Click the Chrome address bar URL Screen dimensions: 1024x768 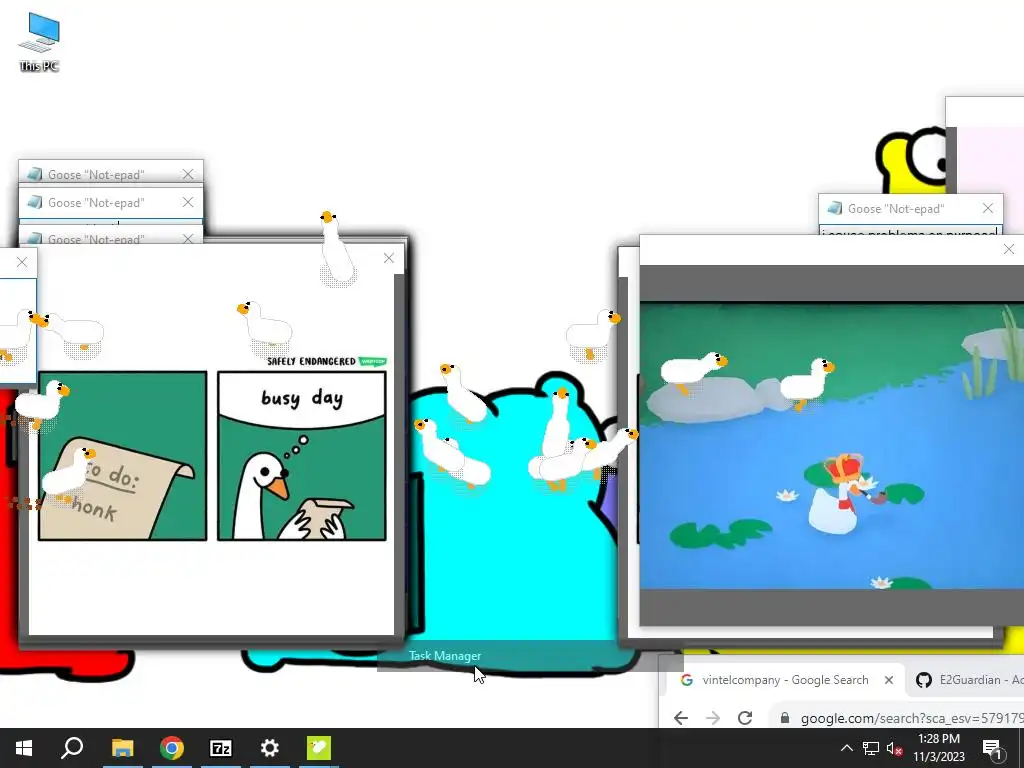click(912, 718)
